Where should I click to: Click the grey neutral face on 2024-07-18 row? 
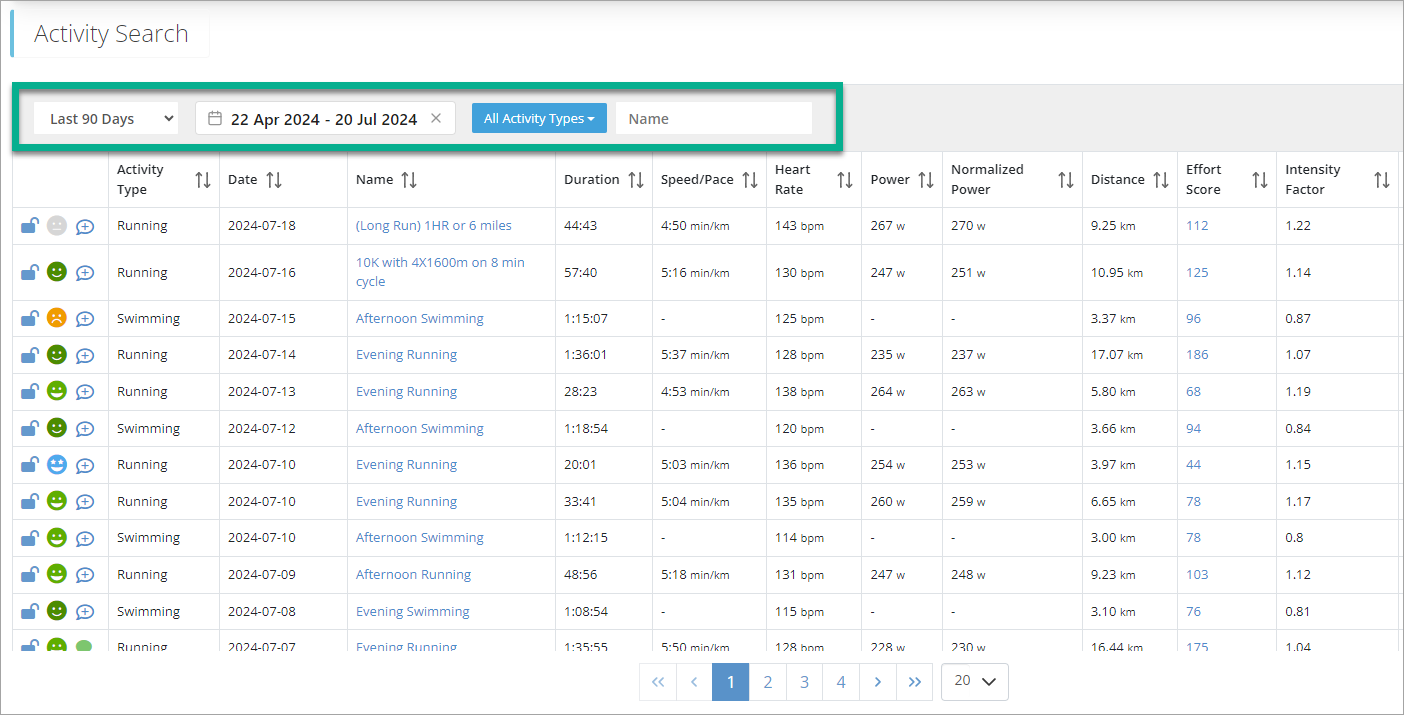pyautogui.click(x=57, y=226)
